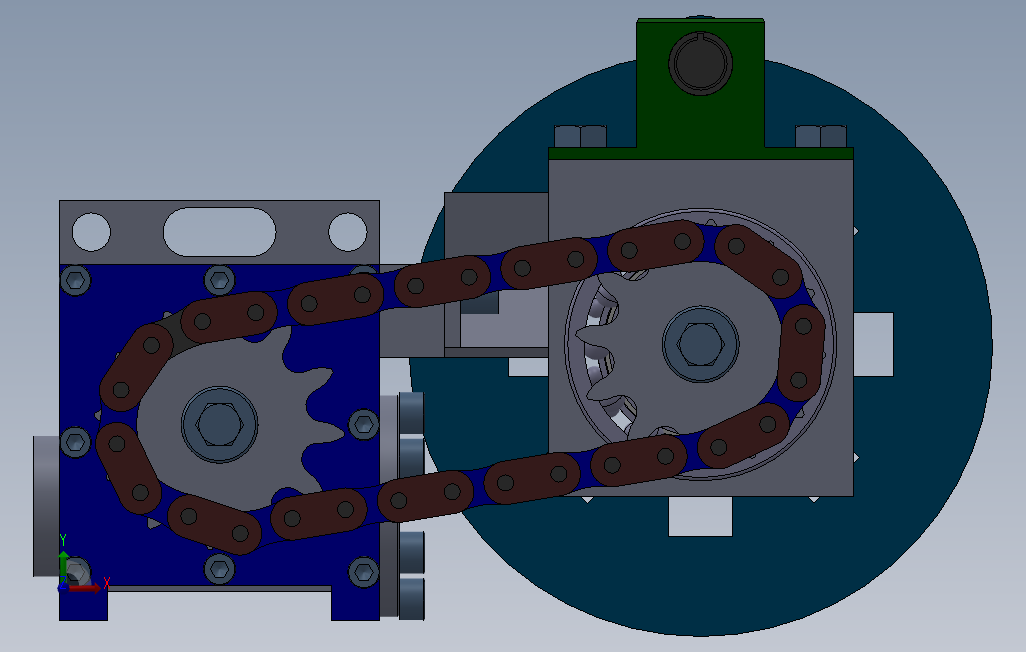Select the keyed shaft bore in the green bearing block
1026x652 pixels.
point(700,63)
